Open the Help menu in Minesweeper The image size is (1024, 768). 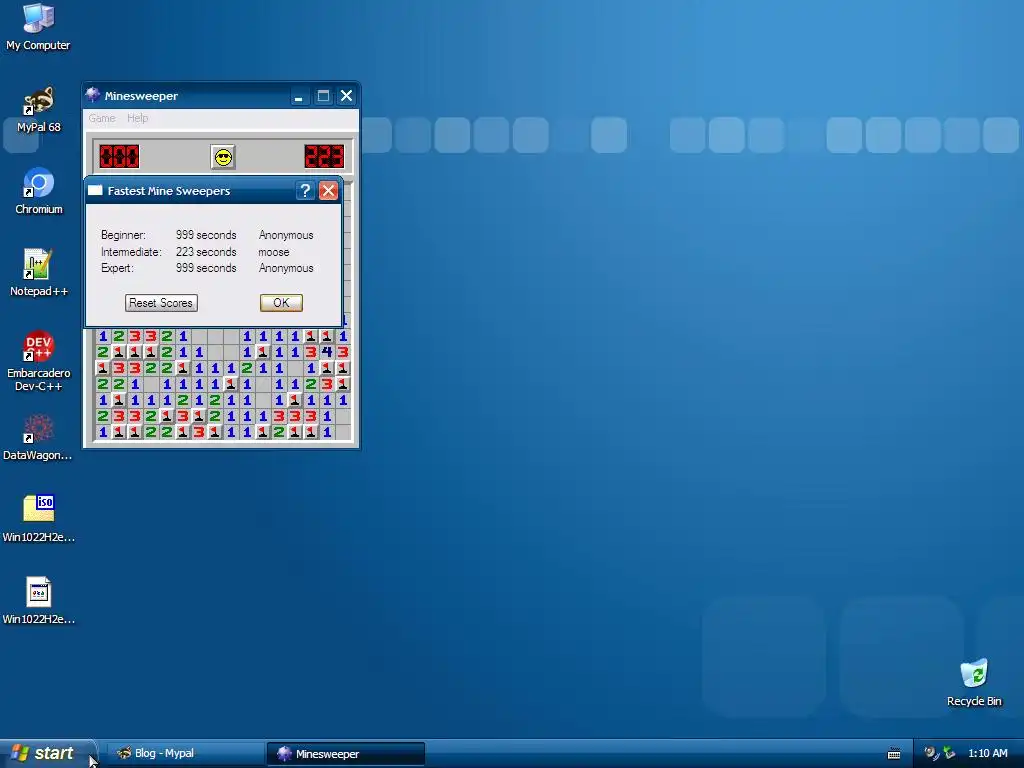(x=137, y=118)
